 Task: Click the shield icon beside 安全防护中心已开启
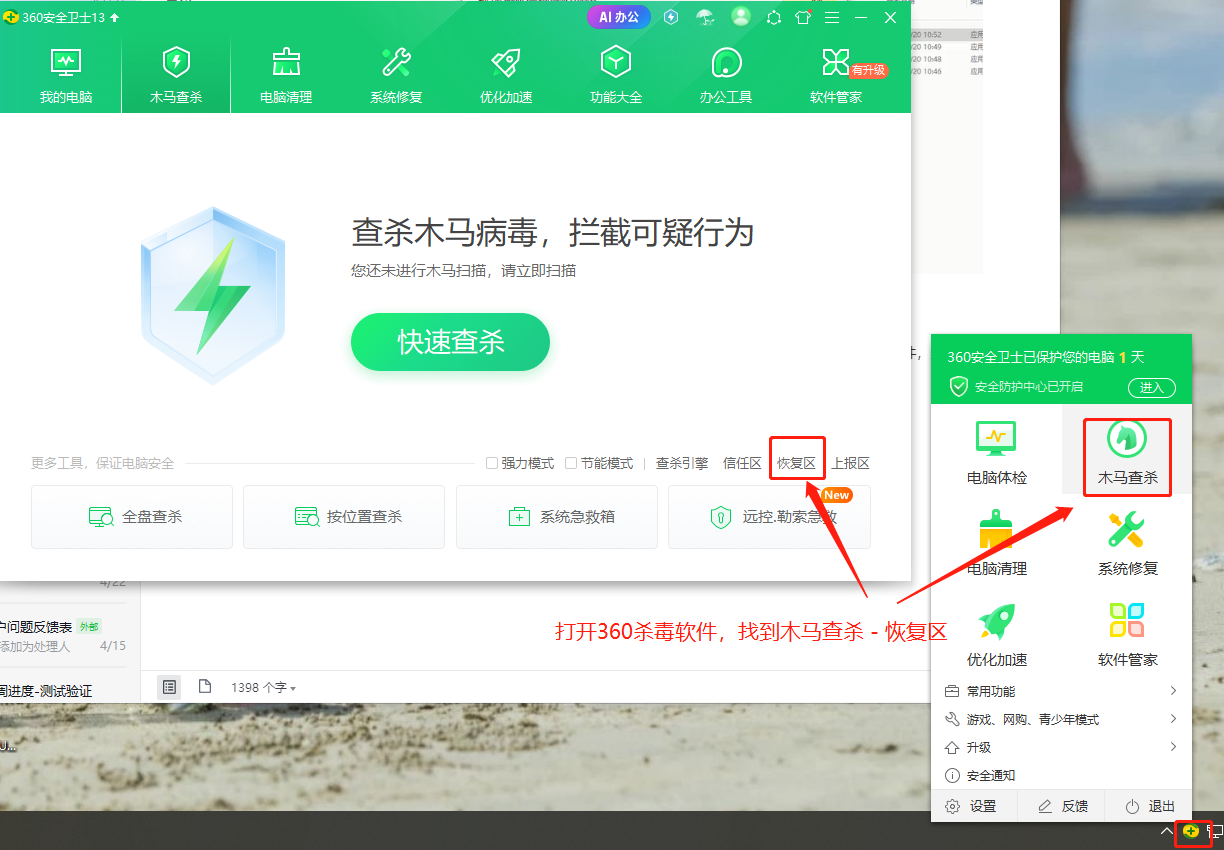coord(958,386)
